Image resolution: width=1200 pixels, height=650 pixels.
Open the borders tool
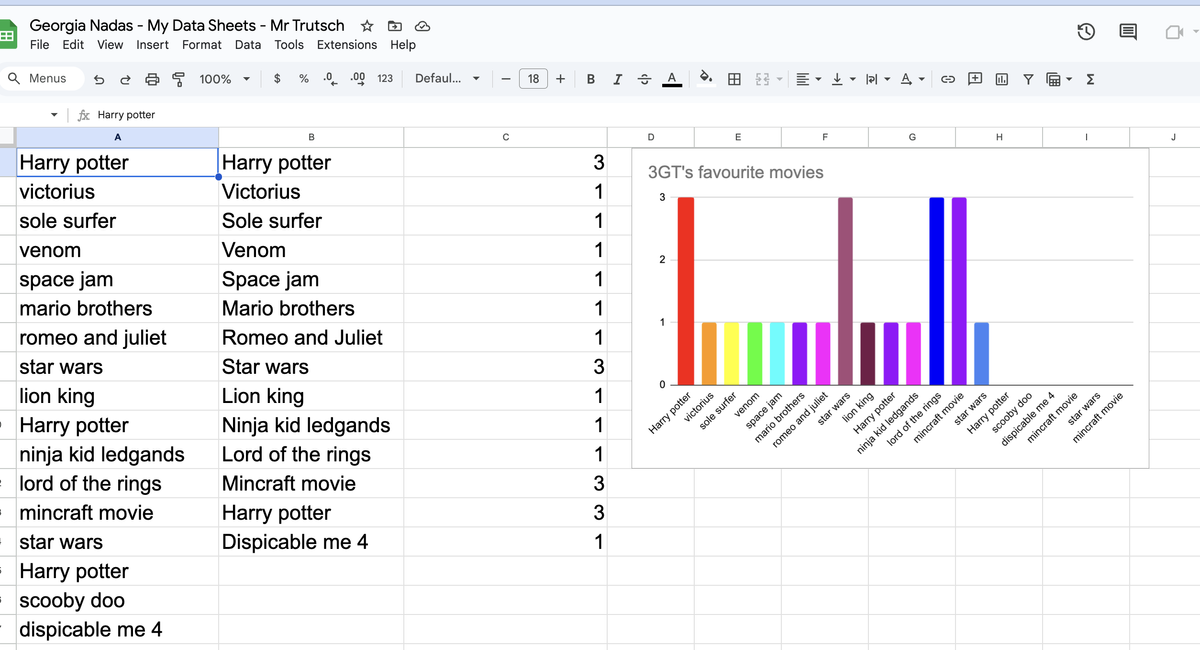(734, 78)
